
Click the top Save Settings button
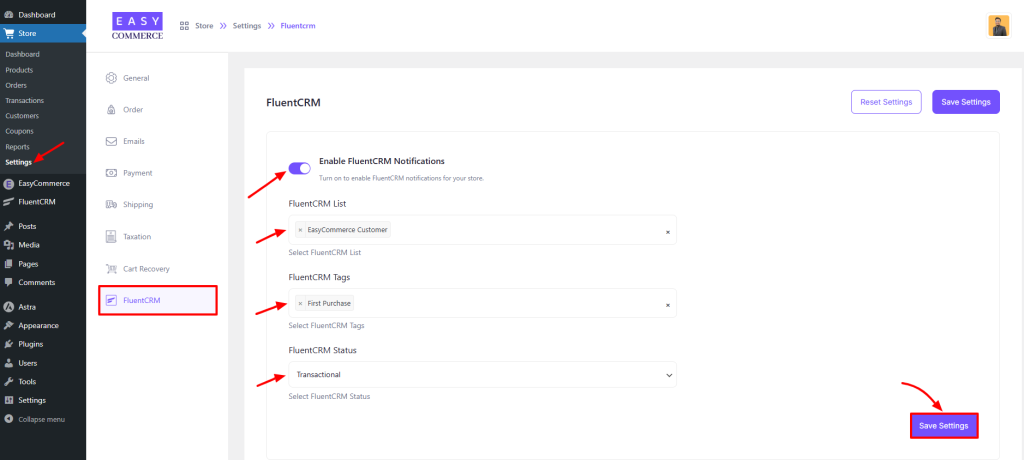click(966, 102)
